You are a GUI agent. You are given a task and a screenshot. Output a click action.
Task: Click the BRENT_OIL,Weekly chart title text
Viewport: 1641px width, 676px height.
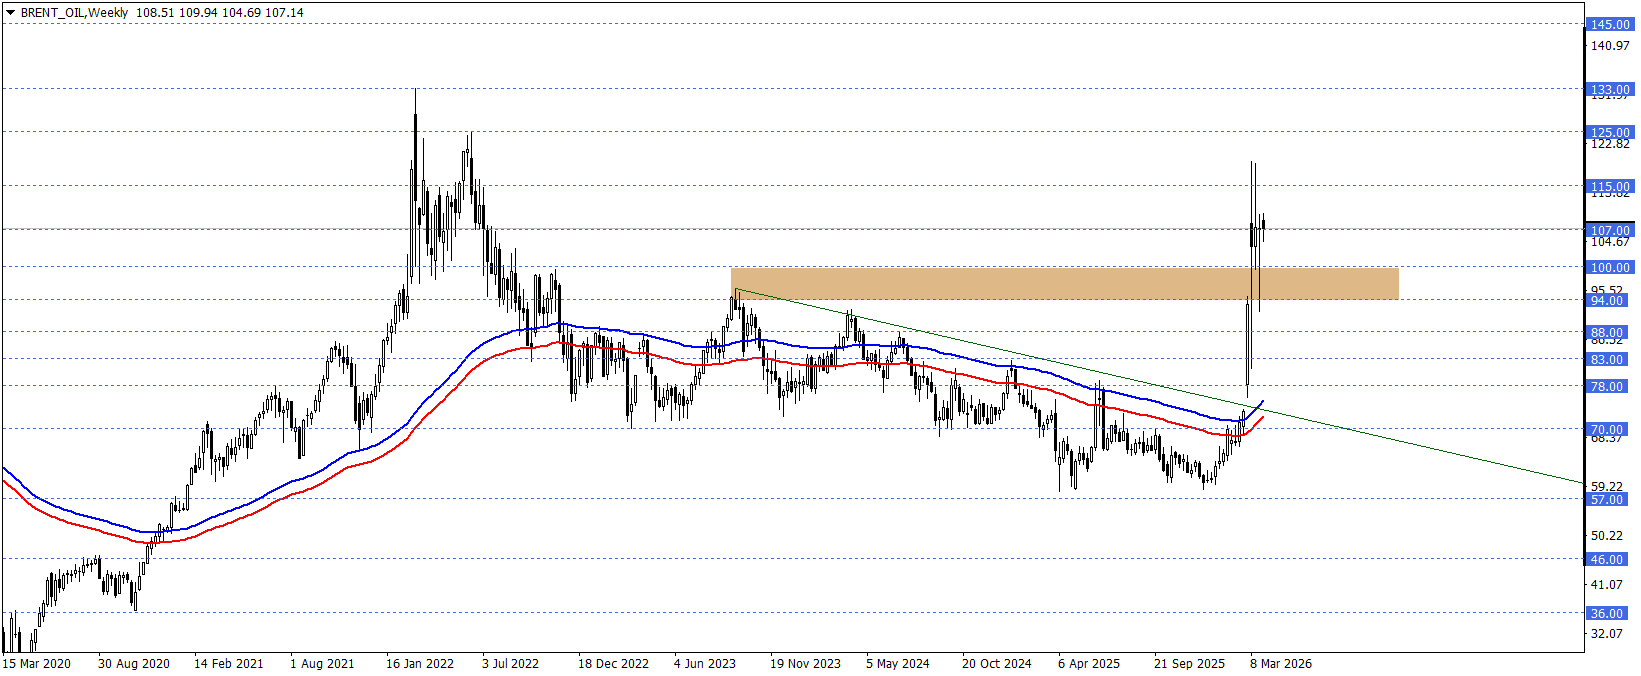point(74,13)
